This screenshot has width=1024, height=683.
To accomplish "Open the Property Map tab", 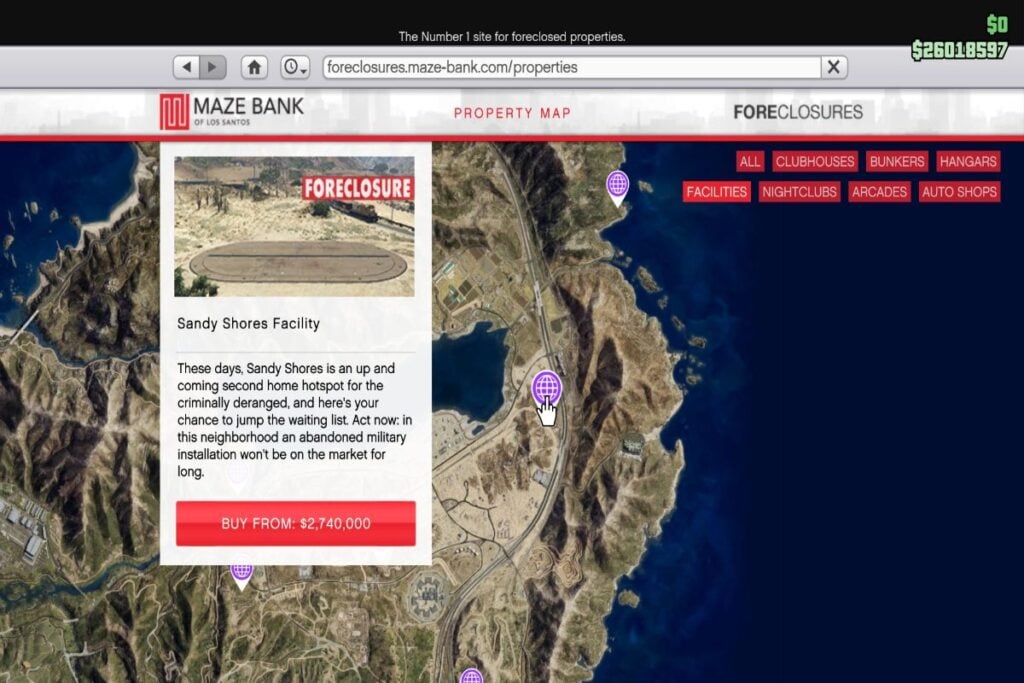I will point(512,113).
